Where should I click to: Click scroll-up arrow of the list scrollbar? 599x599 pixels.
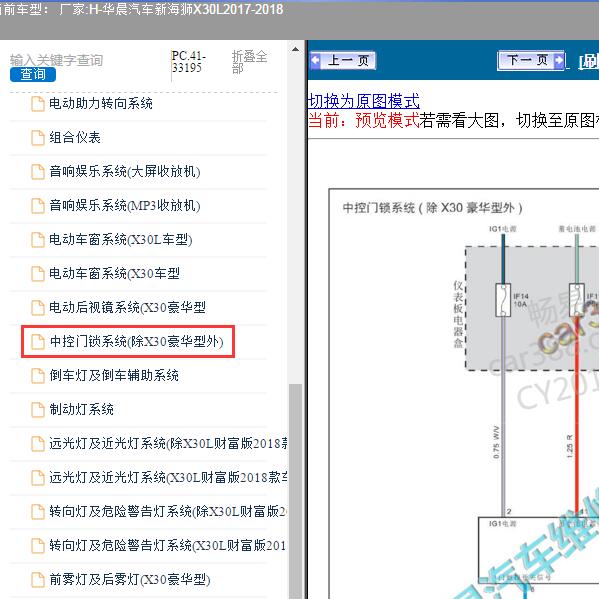click(295, 50)
